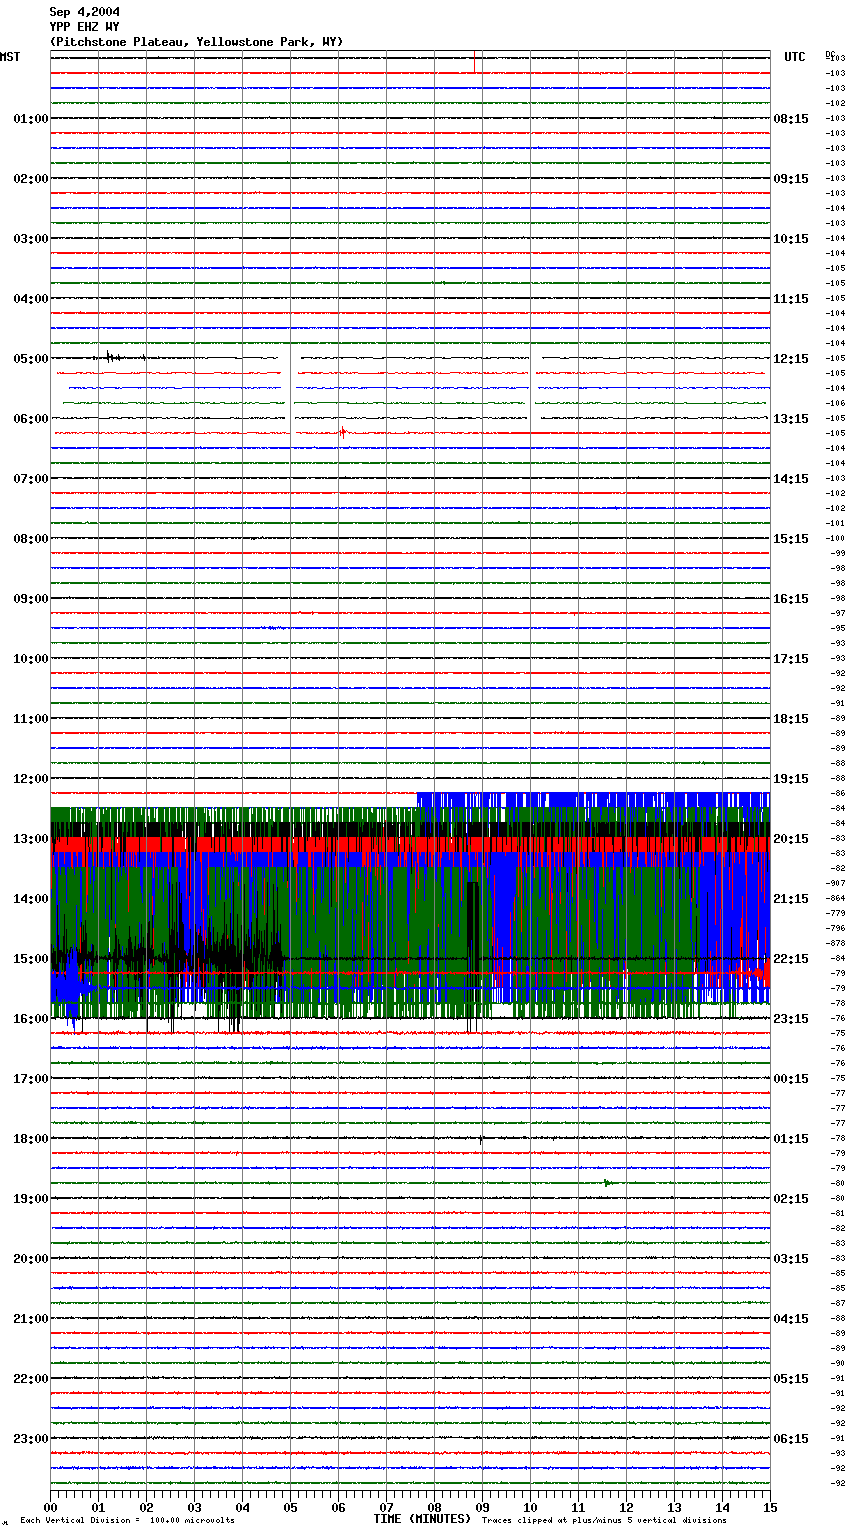Click the 06:15 UTC time label
Image resolution: width=850 pixels, height=1534 pixels.
pyautogui.click(x=791, y=1439)
